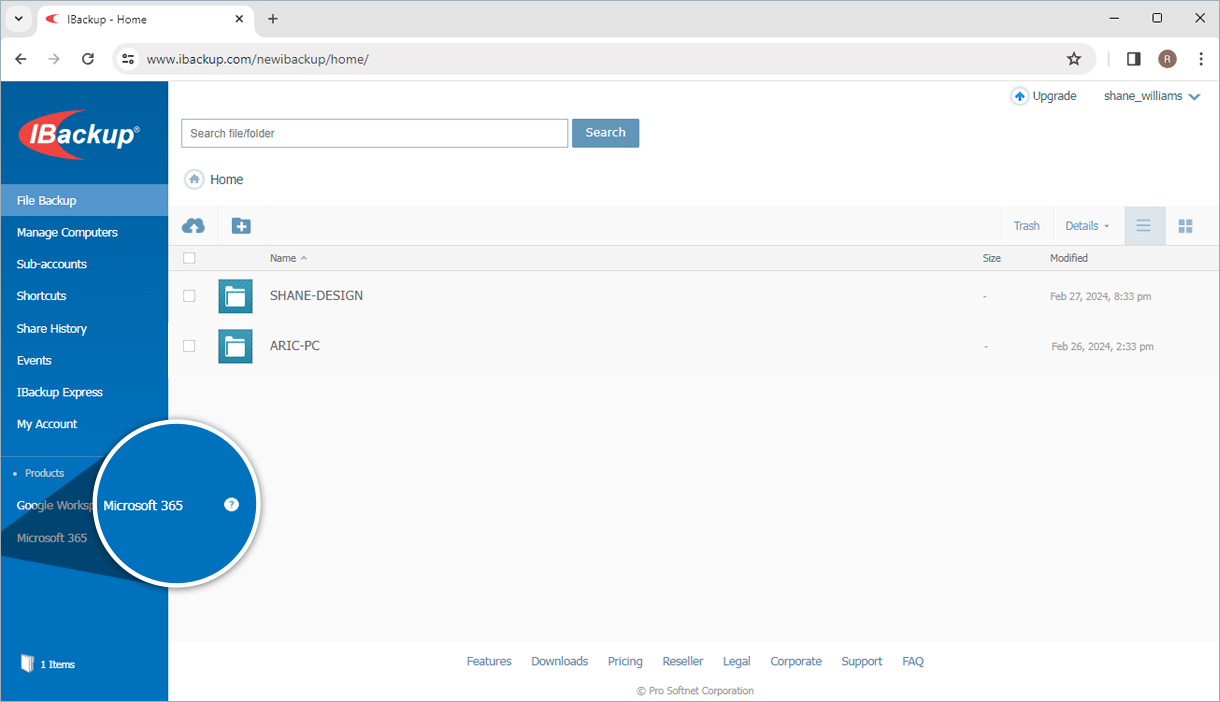1220x702 pixels.
Task: Open the FAQ footer link
Action: point(913,661)
